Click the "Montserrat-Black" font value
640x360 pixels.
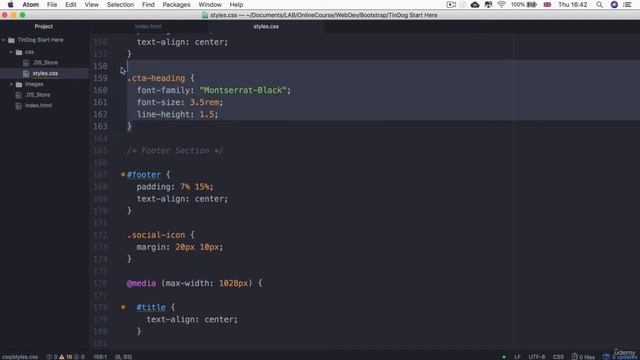pyautogui.click(x=243, y=90)
